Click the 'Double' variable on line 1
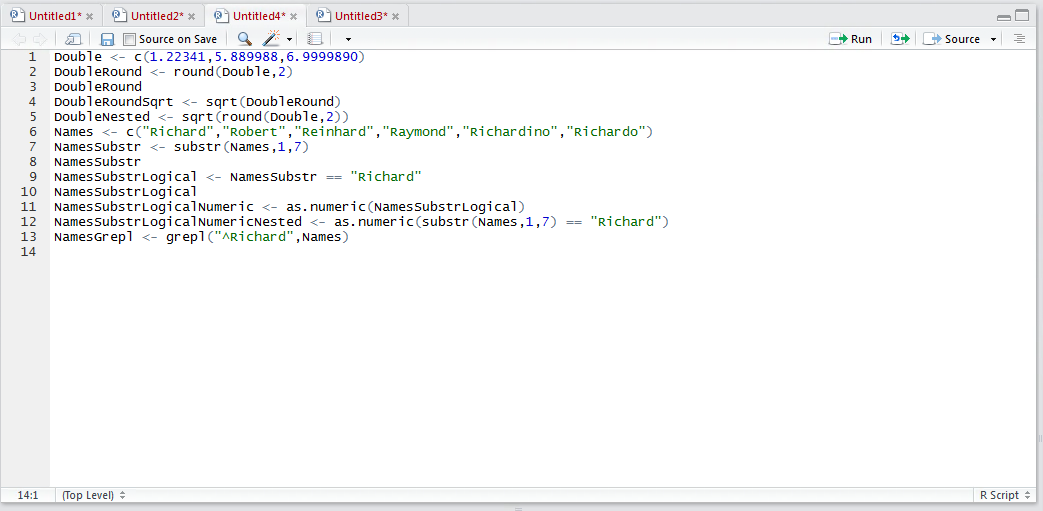1043x511 pixels. [x=78, y=57]
